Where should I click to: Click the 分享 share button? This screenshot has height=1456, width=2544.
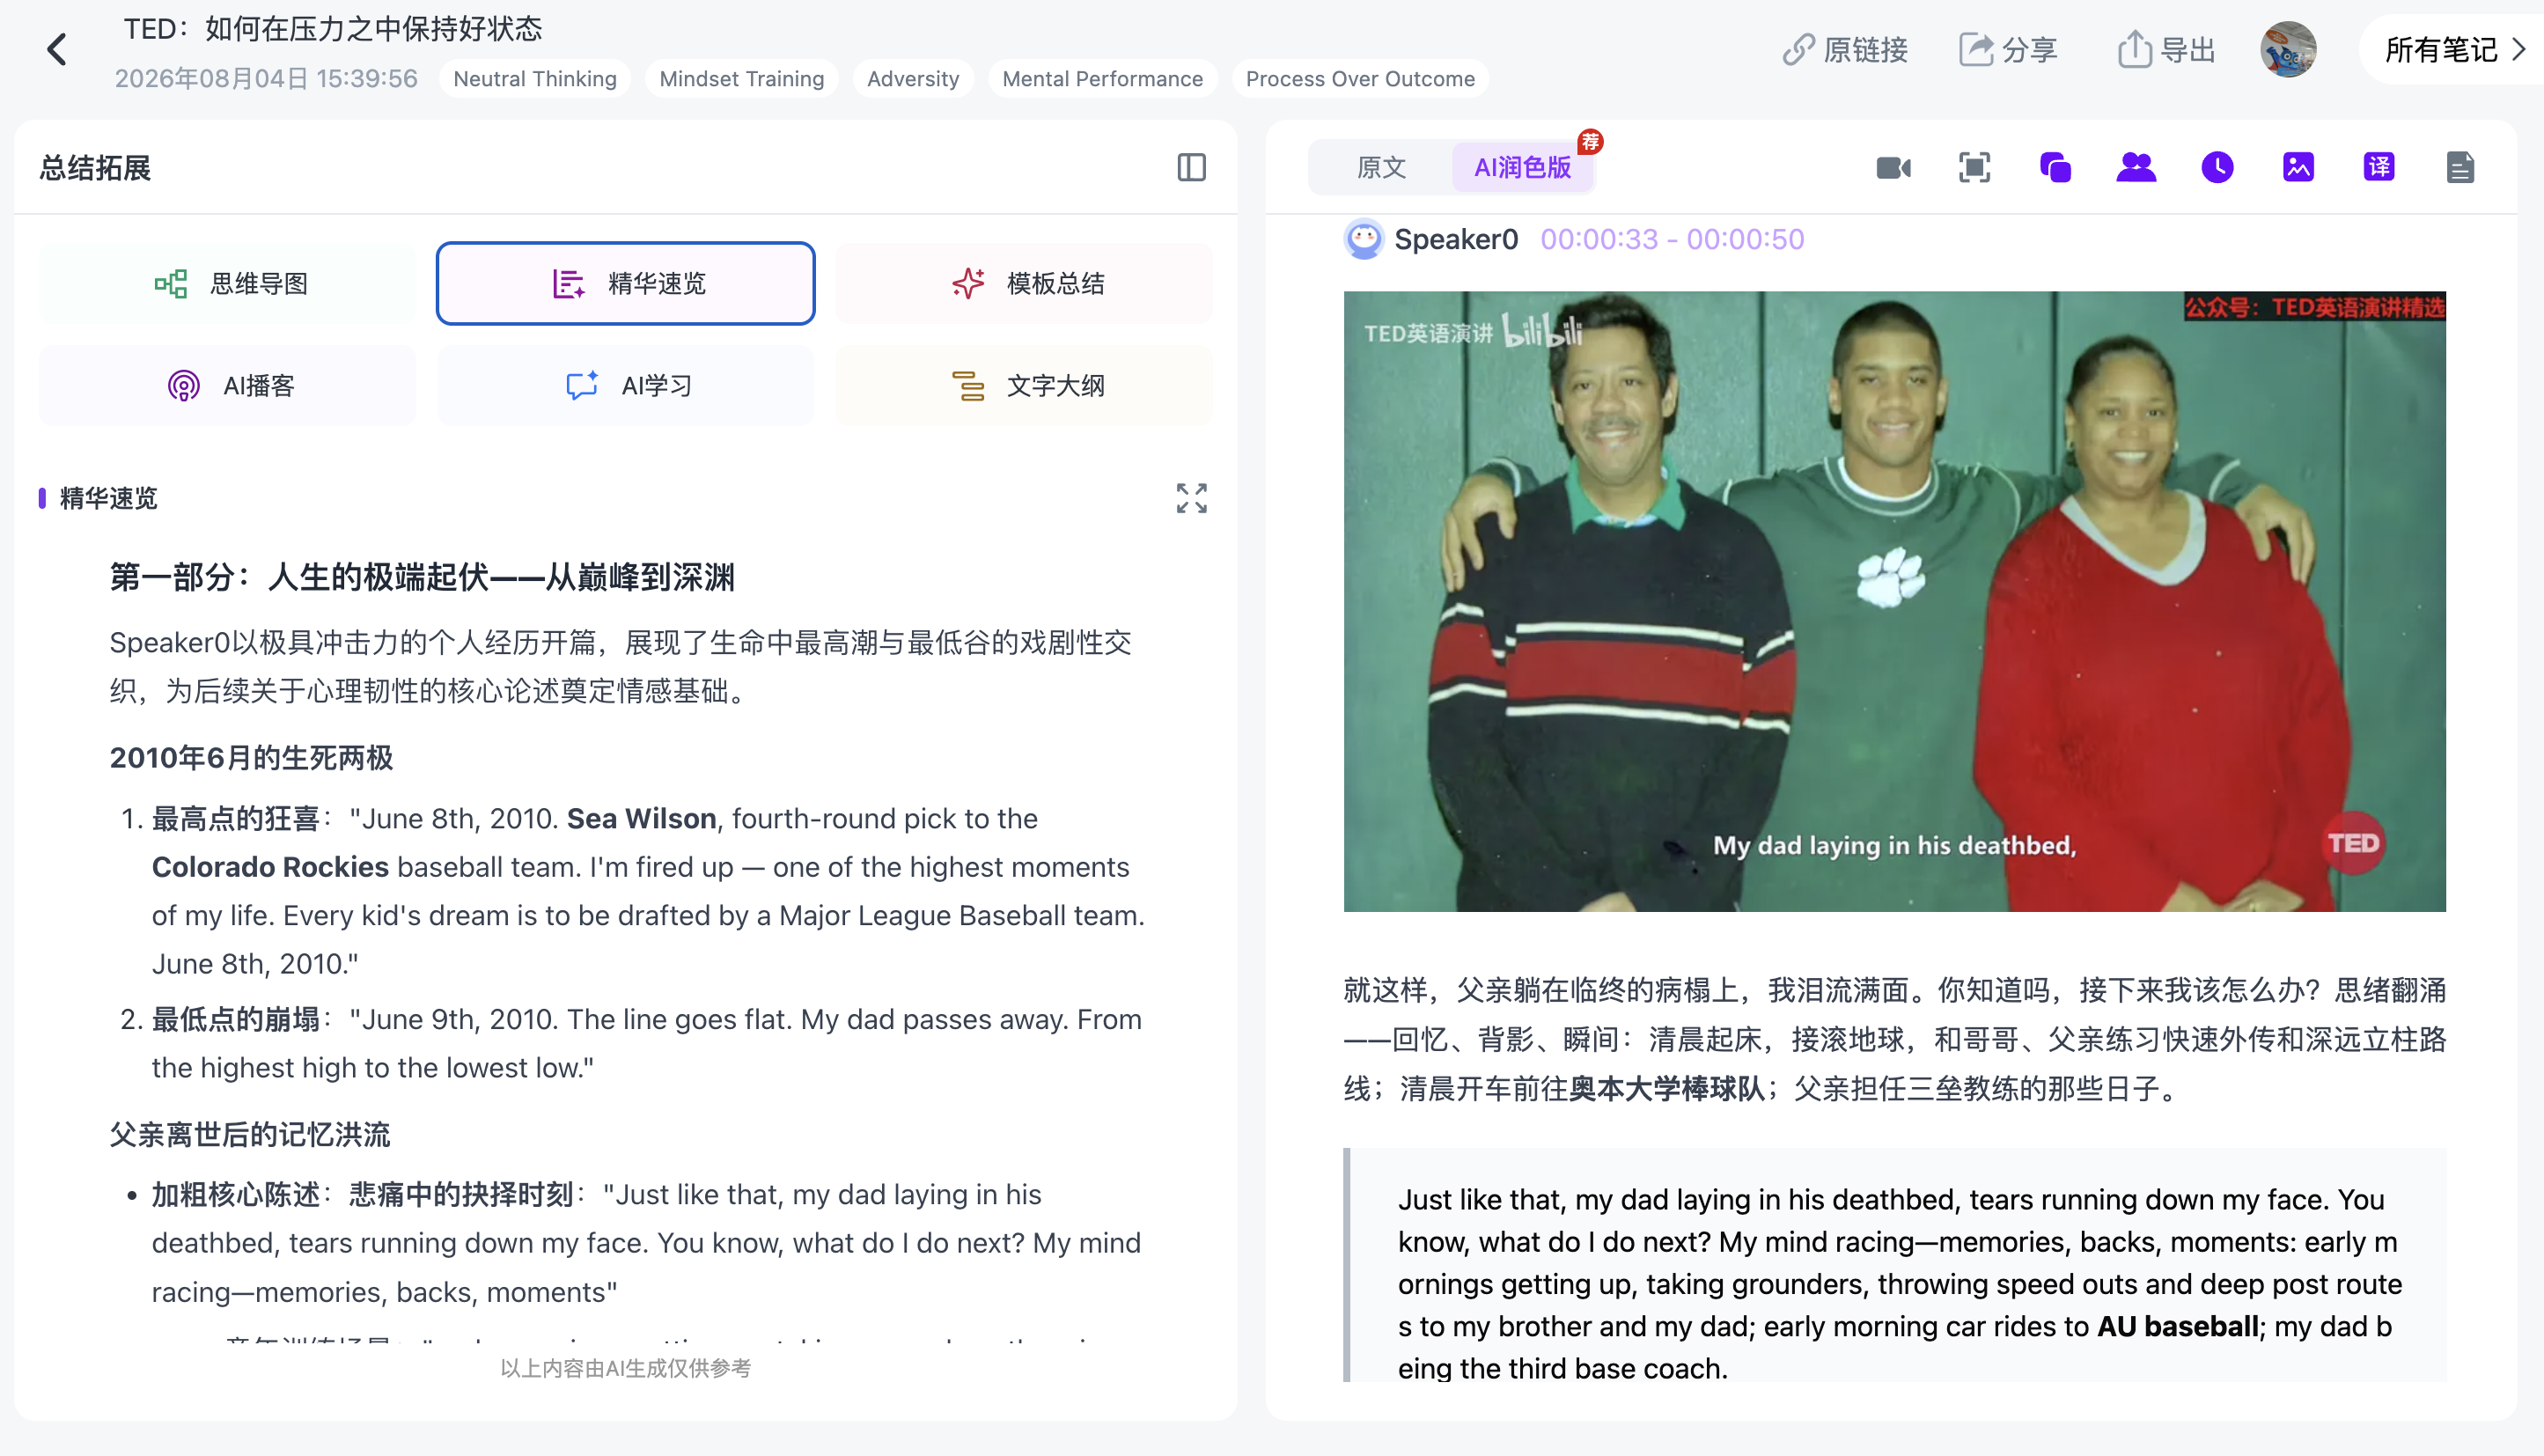(2007, 49)
